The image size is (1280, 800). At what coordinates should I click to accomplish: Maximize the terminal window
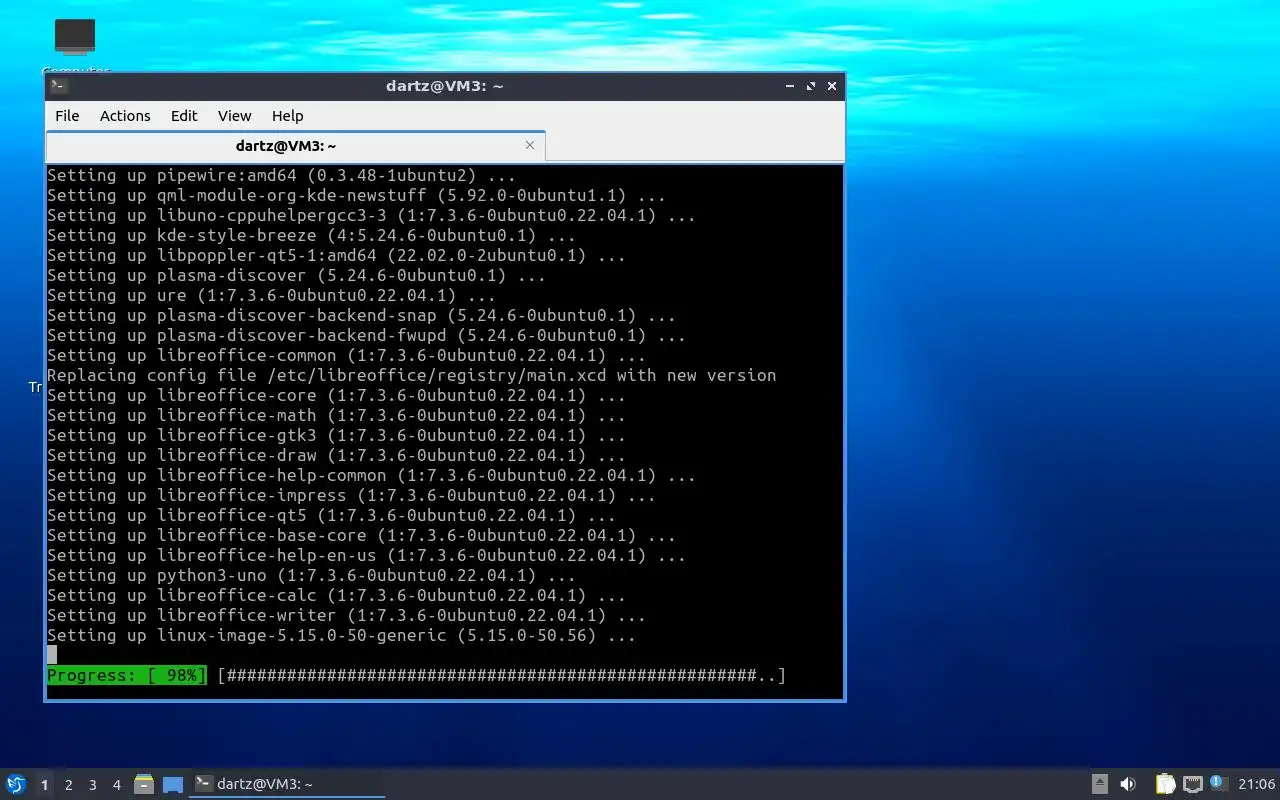tap(811, 86)
